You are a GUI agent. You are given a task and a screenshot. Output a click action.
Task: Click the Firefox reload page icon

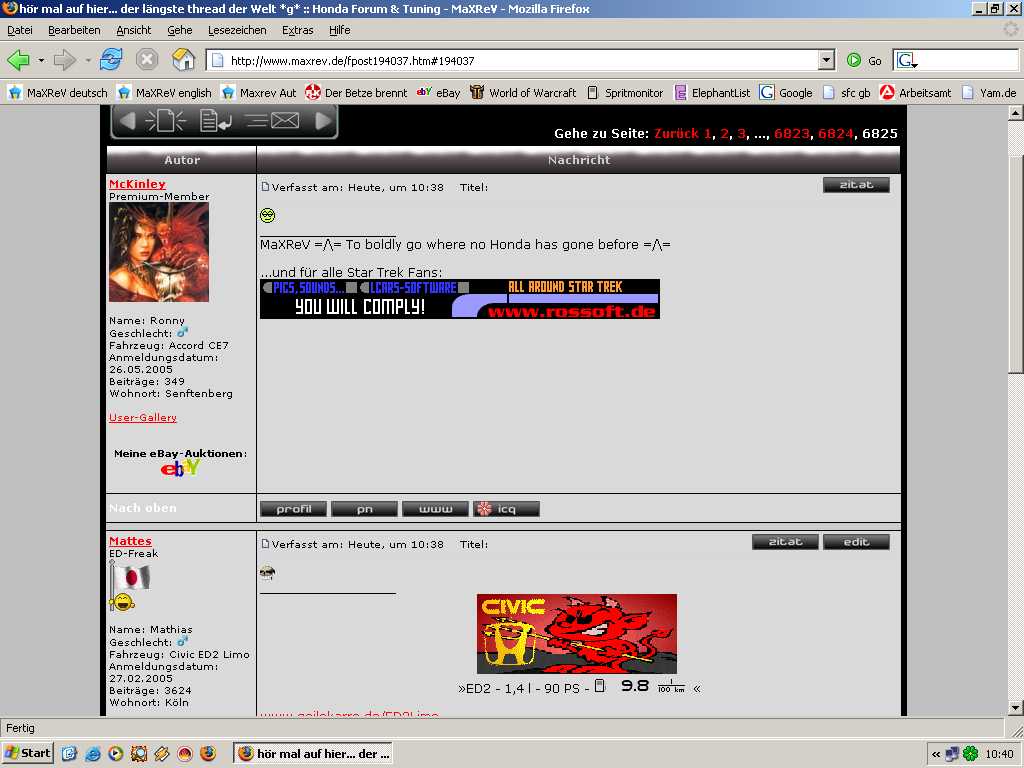coord(111,60)
